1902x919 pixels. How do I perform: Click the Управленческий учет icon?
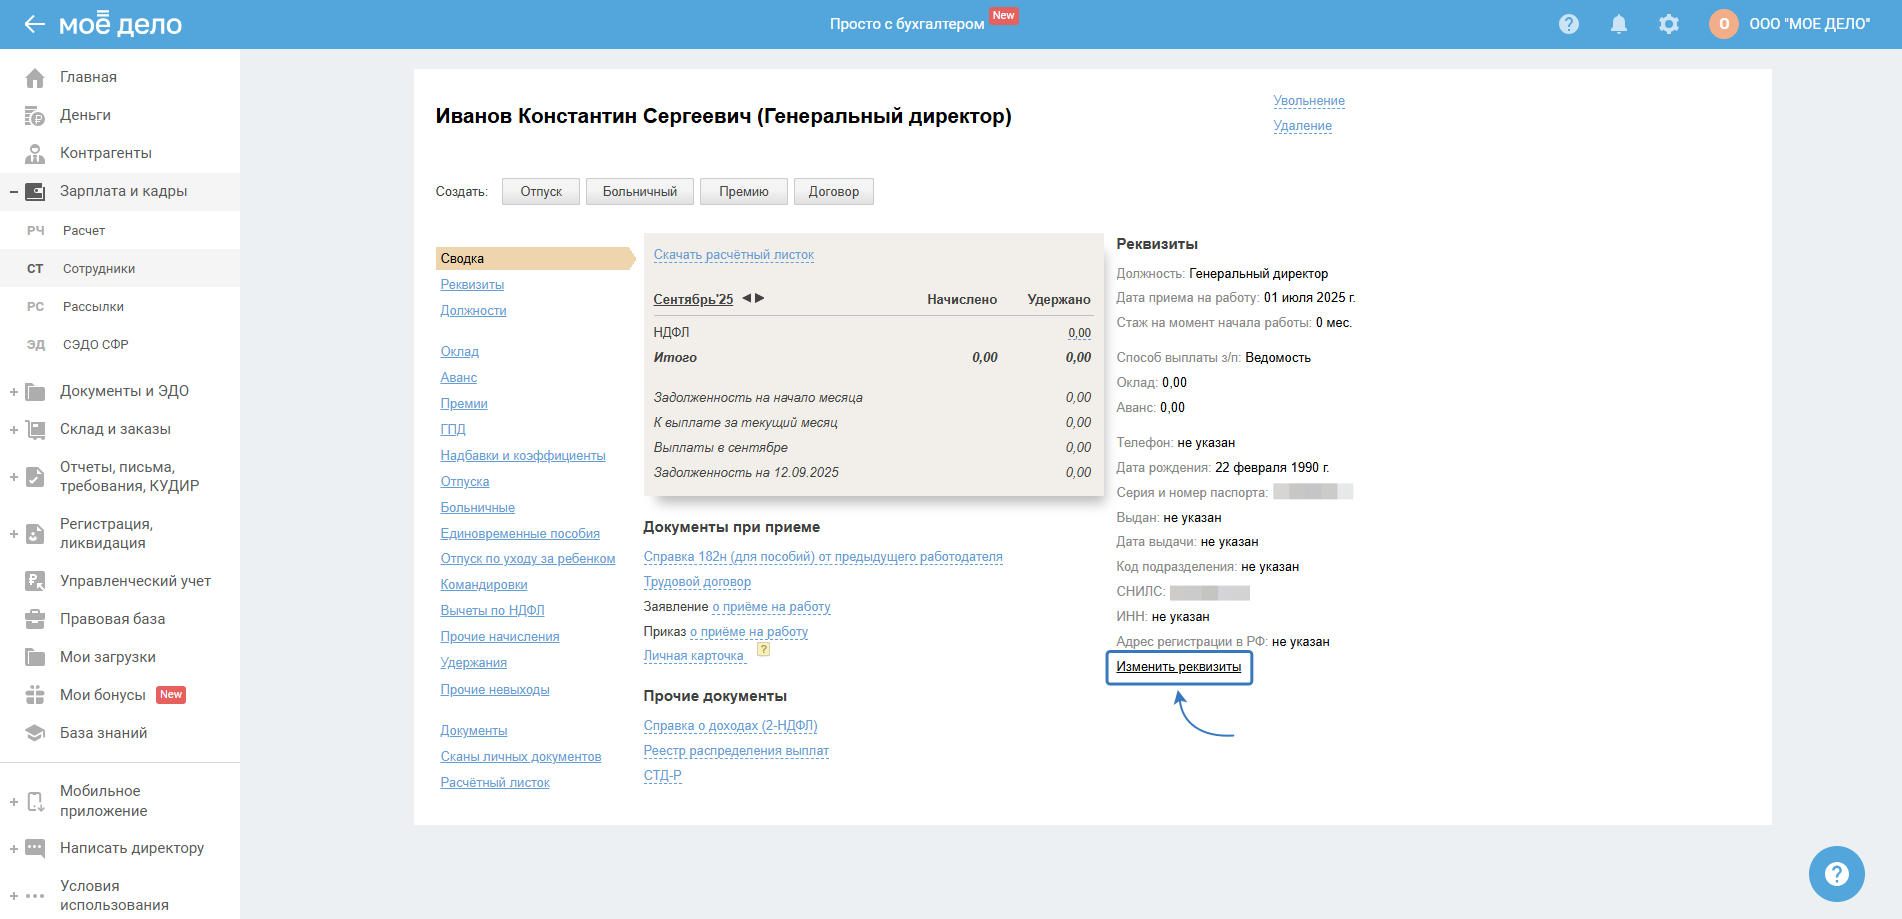point(35,581)
